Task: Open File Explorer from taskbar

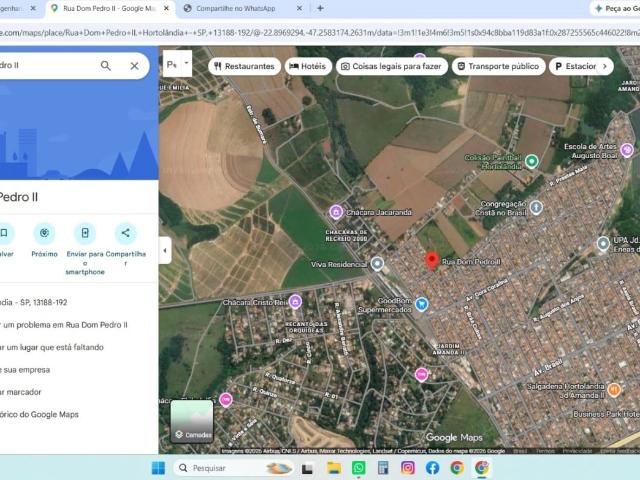Action: click(333, 468)
